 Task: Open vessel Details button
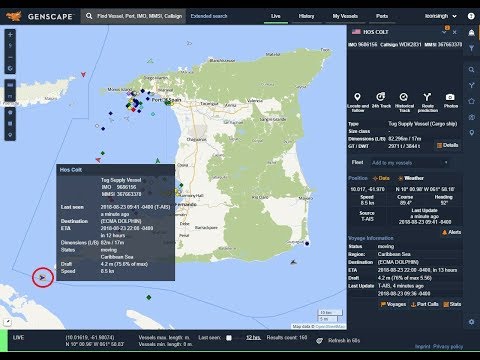pyautogui.click(x=448, y=145)
